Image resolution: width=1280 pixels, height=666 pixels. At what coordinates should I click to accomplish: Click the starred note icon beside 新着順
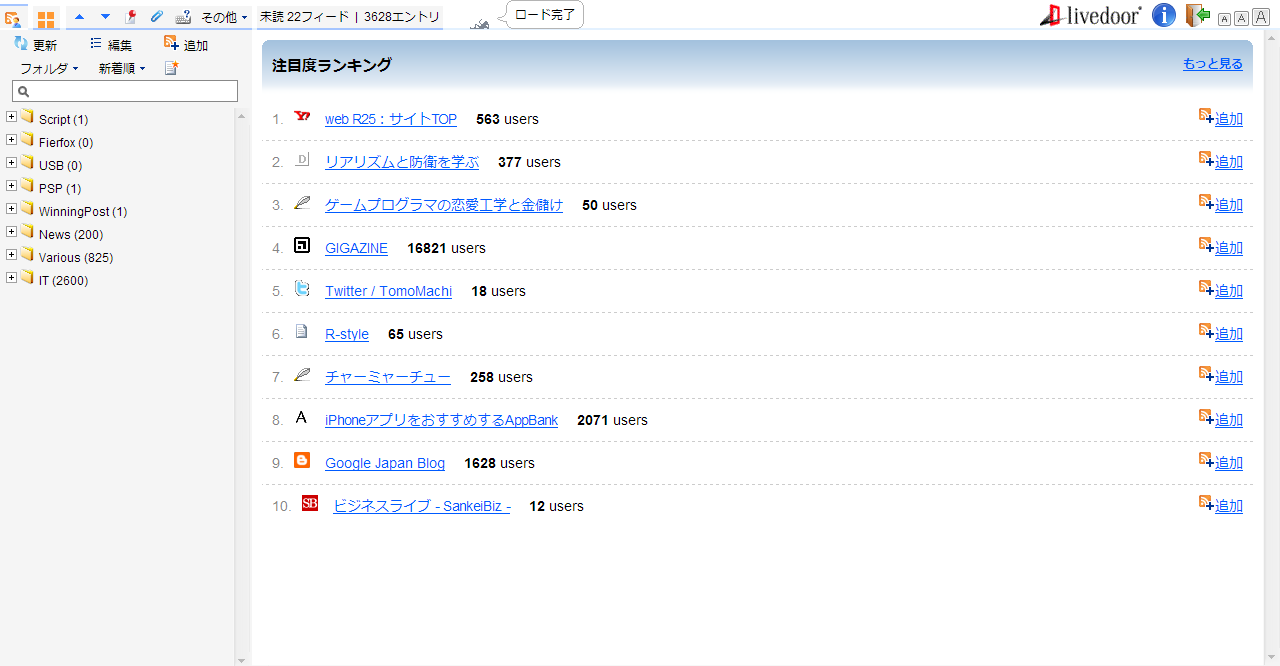click(x=171, y=68)
